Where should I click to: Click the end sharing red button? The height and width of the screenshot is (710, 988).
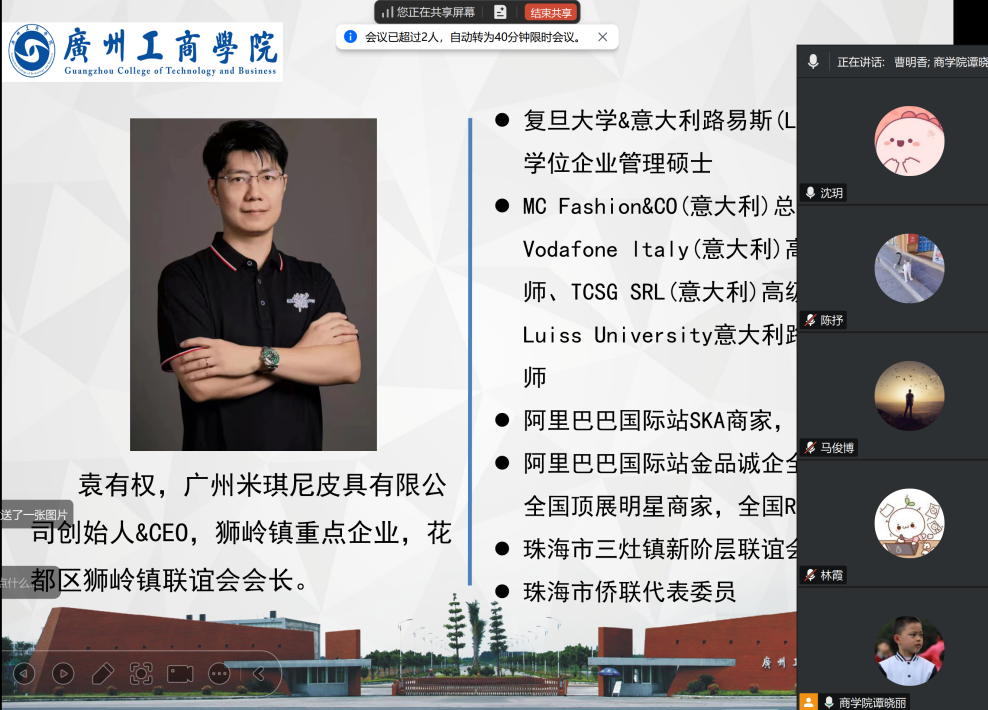pos(551,12)
